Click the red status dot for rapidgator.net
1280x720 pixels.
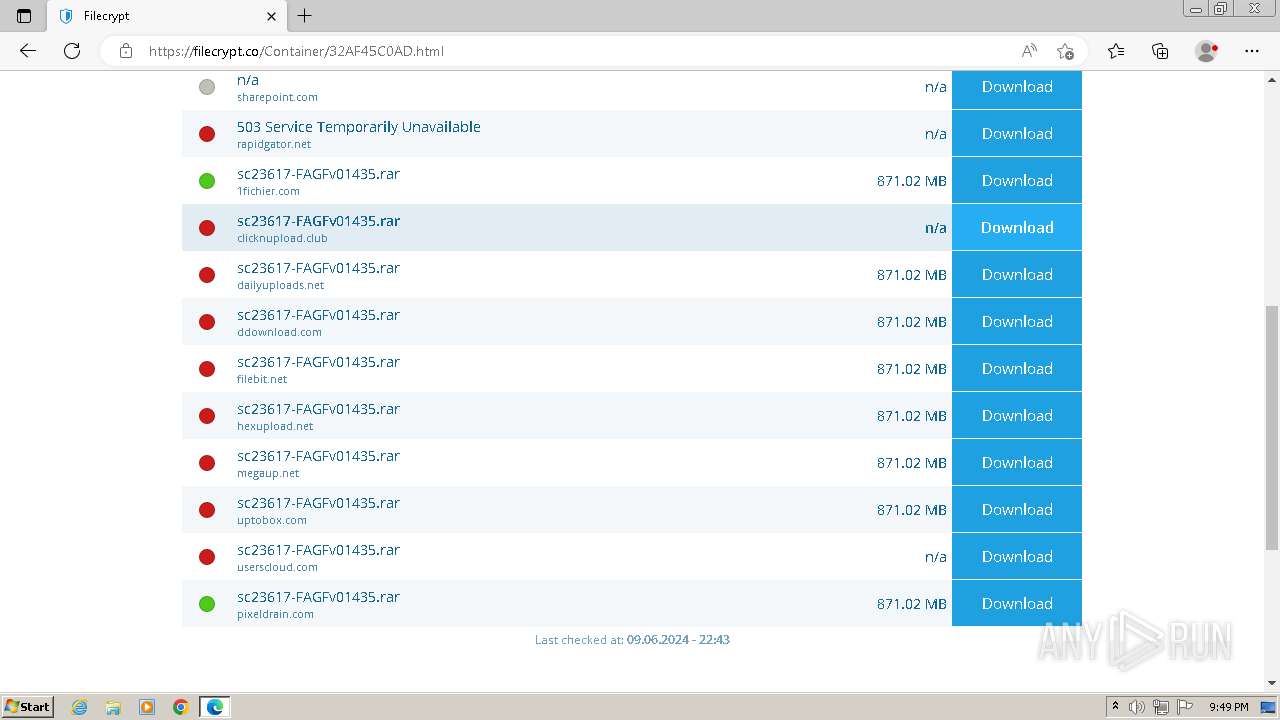207,134
